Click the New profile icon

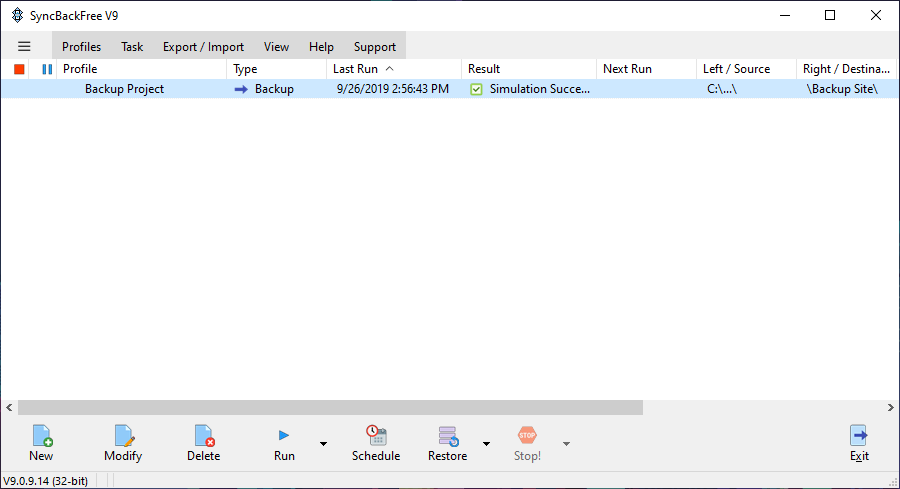point(42,436)
